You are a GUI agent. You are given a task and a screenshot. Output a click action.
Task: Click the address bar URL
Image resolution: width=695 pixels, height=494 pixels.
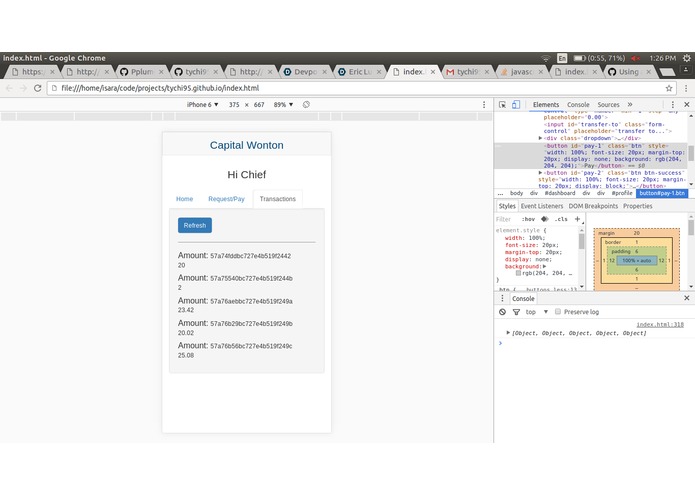pyautogui.click(x=160, y=88)
